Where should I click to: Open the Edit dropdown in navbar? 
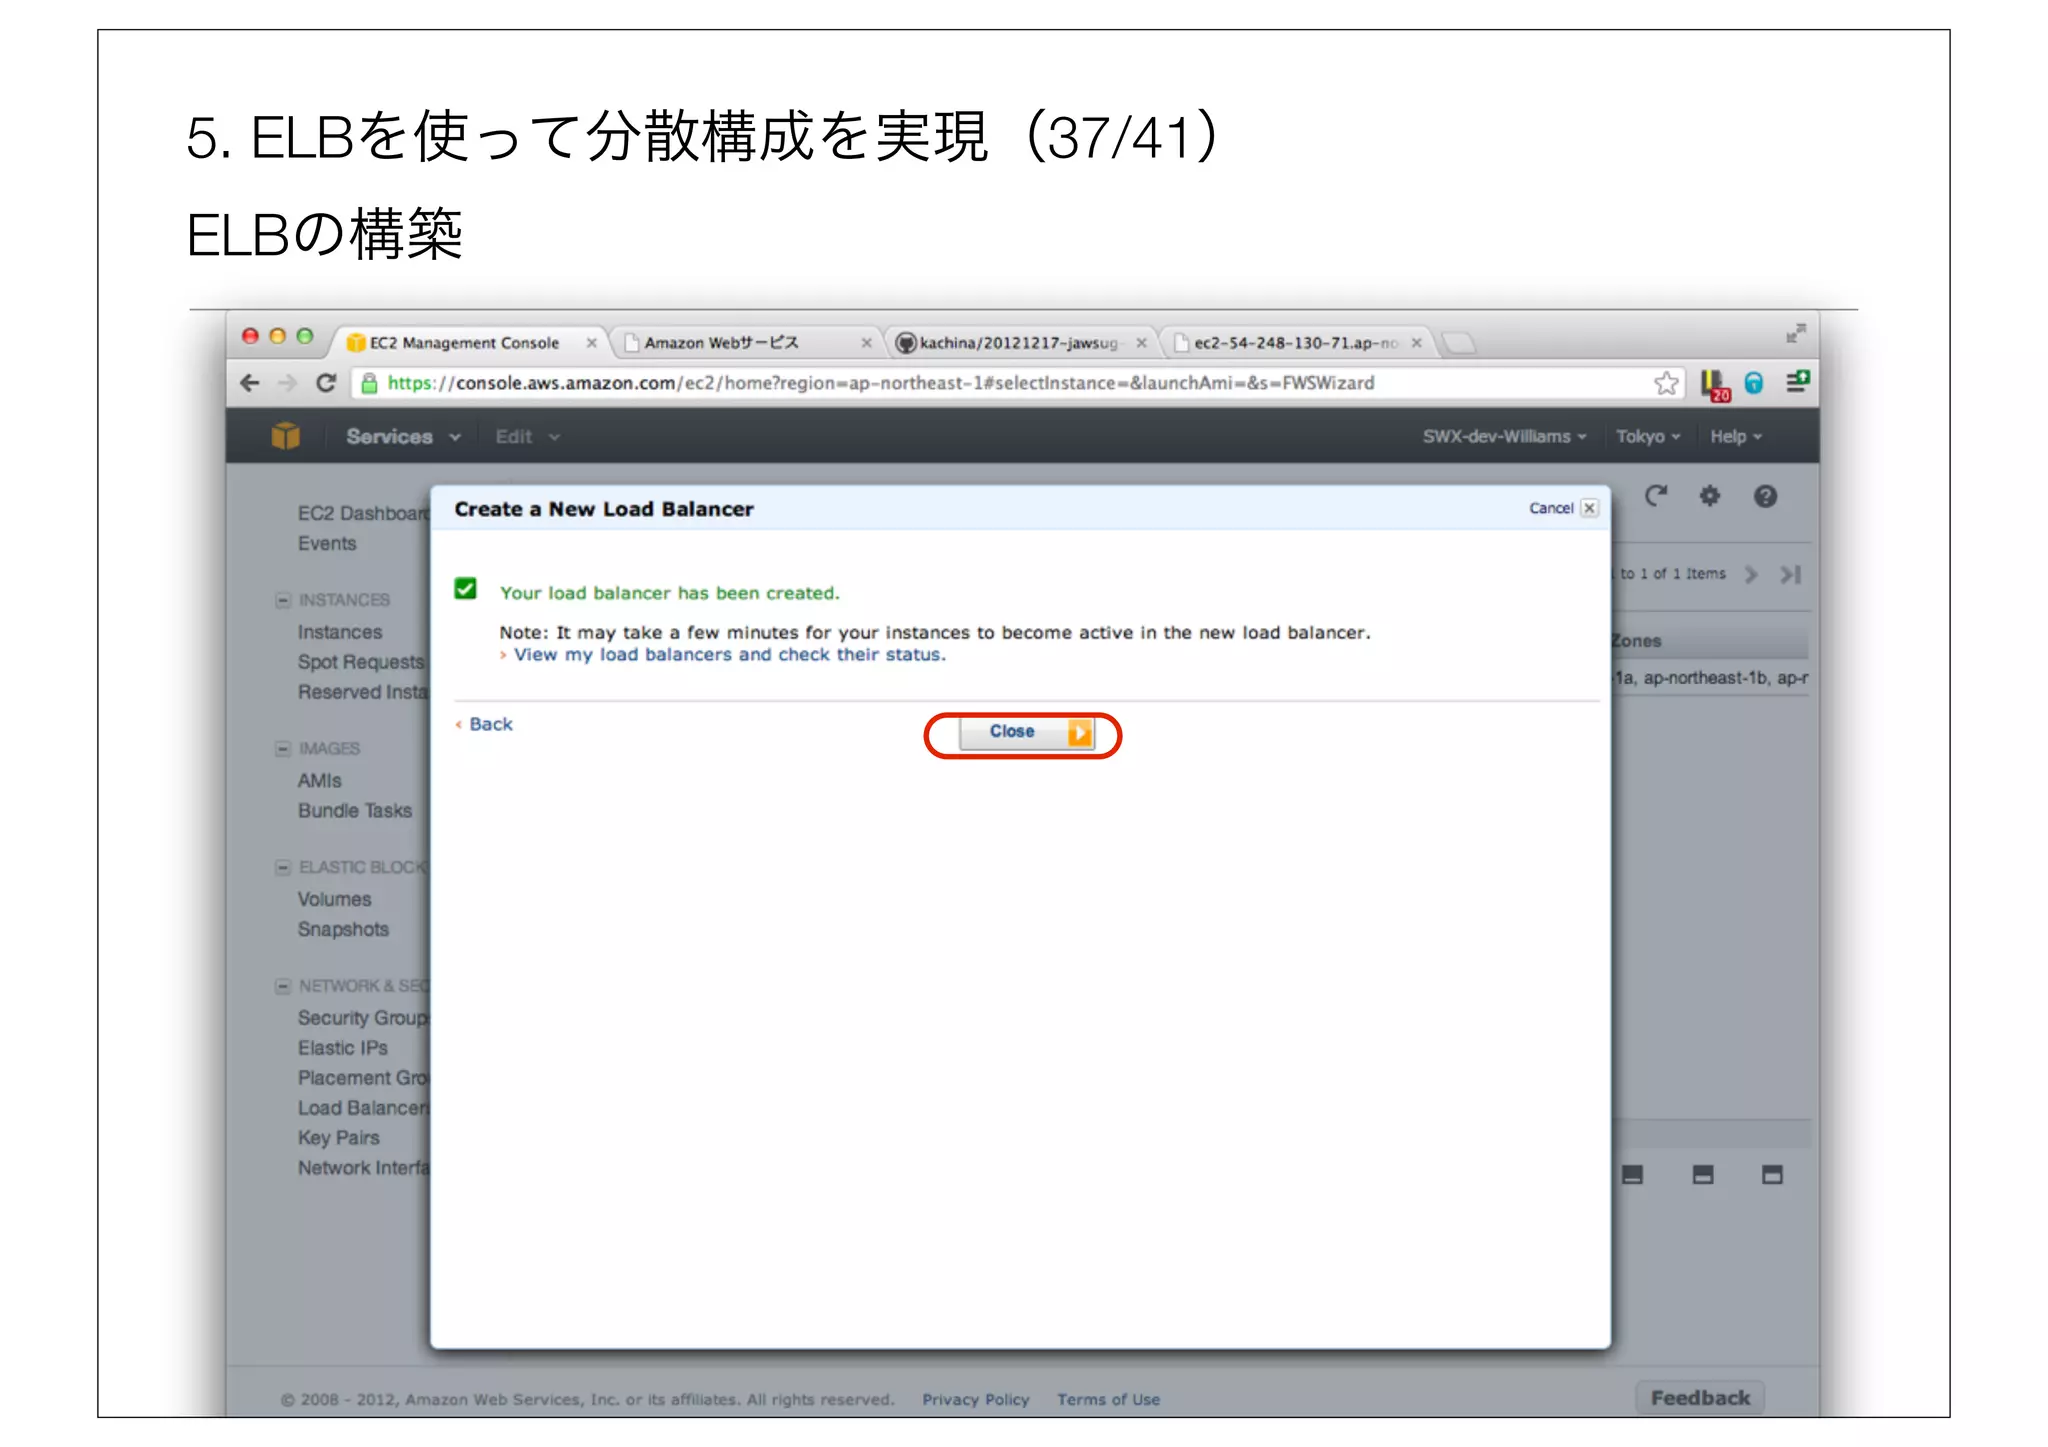pos(527,437)
